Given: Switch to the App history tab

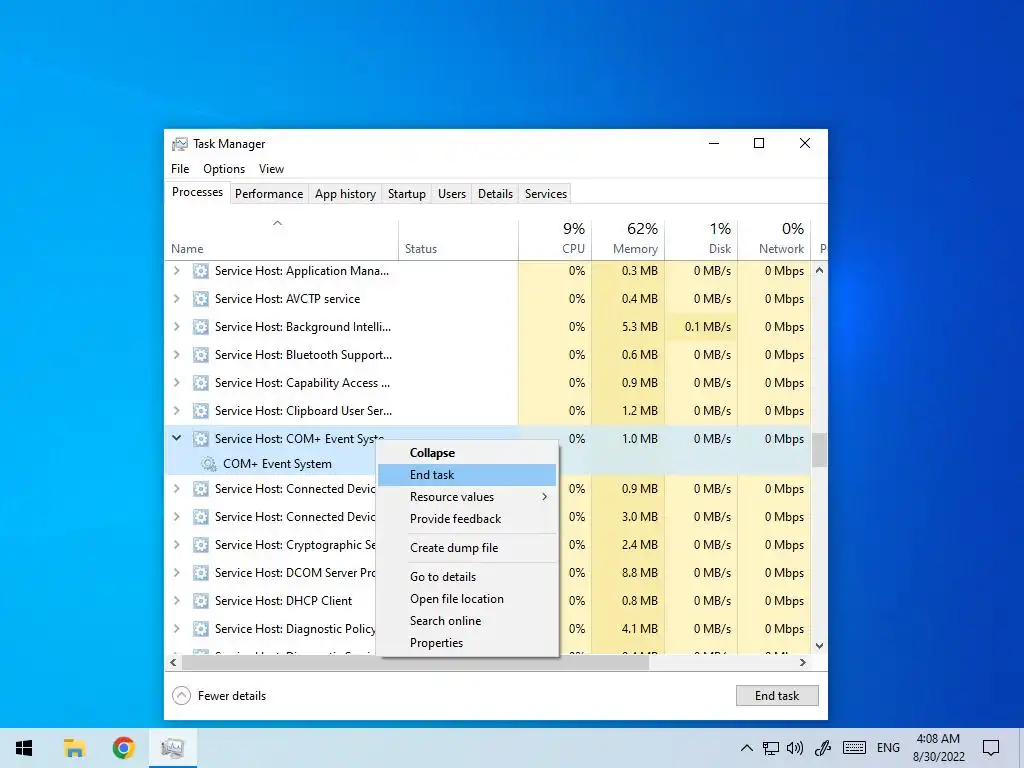Looking at the screenshot, I should pos(345,194).
